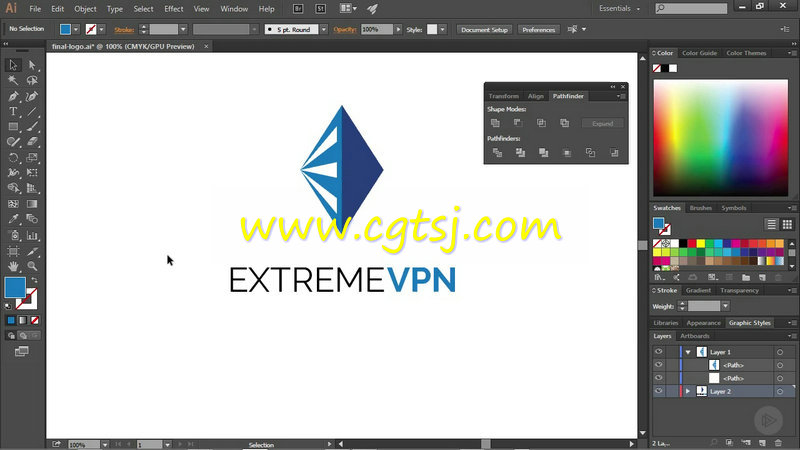Open the stroke weight dropdown in control bar
Image resolution: width=800 pixels, height=450 pixels.
pos(183,30)
